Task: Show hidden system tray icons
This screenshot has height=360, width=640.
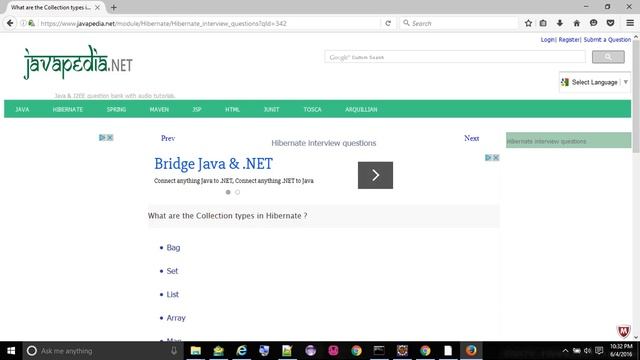Action: pos(565,351)
